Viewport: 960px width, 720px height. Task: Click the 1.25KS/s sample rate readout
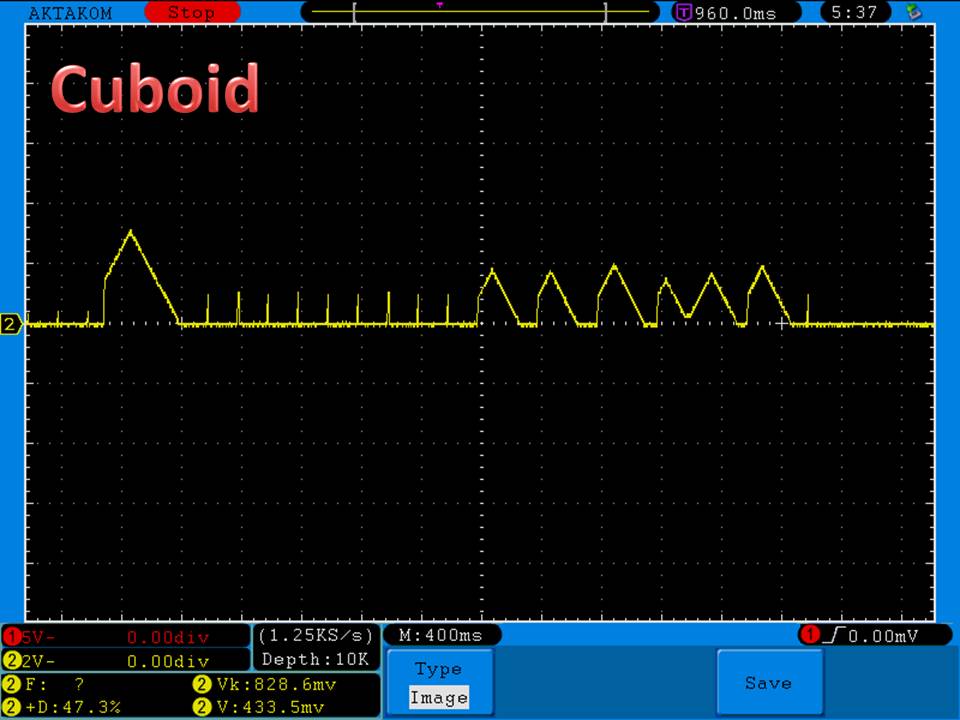(316, 635)
